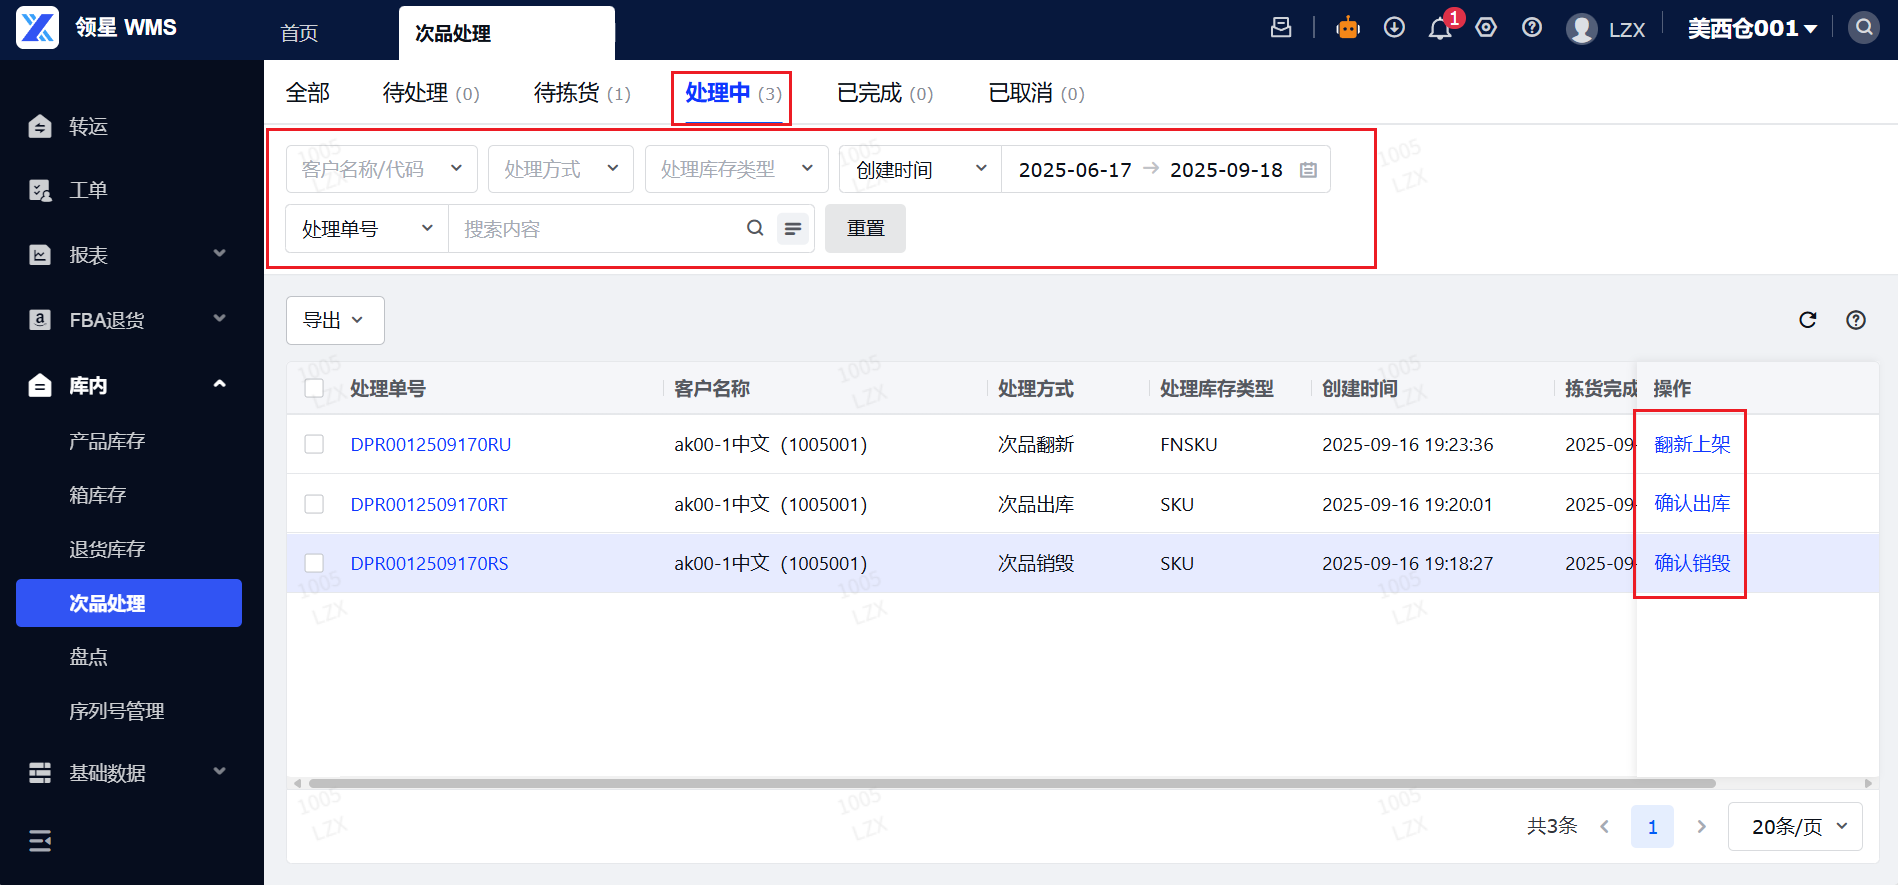This screenshot has width=1898, height=885.
Task: Go to the next page arrow
Action: (x=1701, y=827)
